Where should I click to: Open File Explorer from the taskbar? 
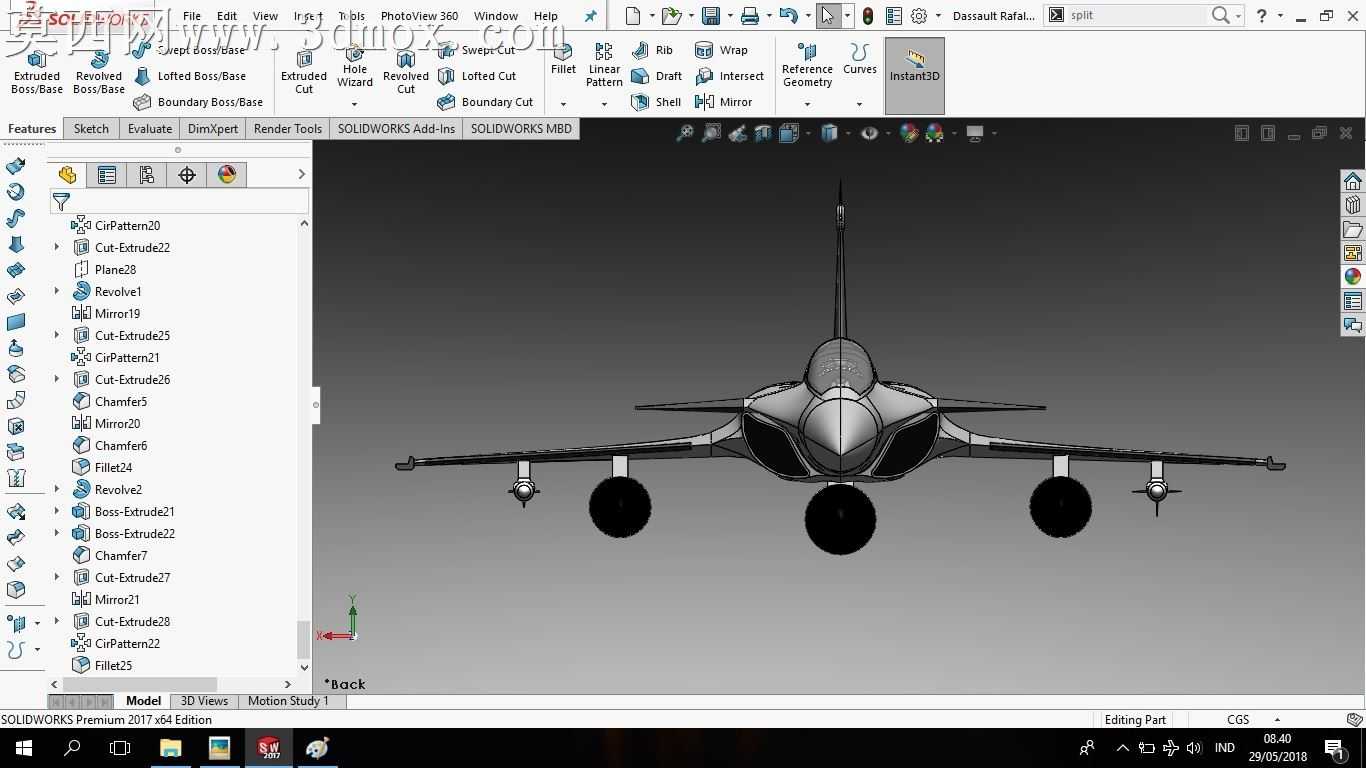(170, 747)
